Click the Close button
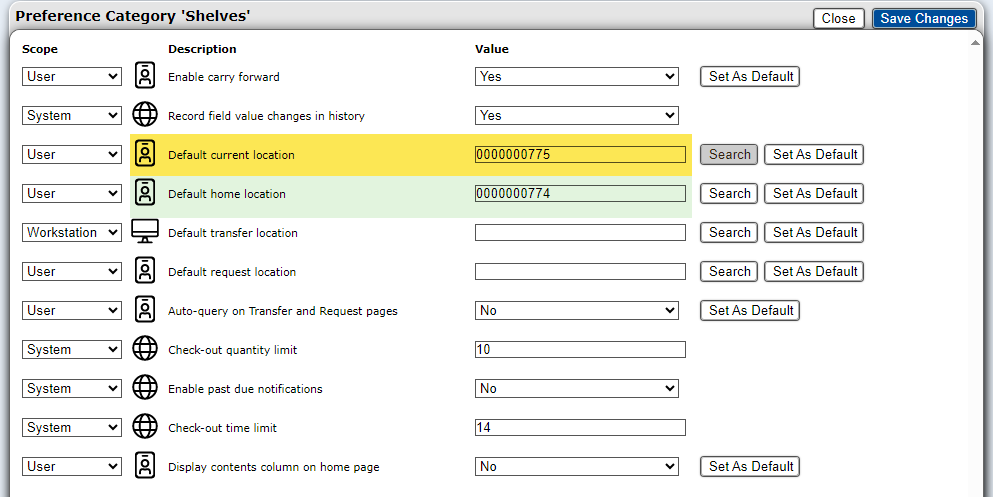 (838, 18)
